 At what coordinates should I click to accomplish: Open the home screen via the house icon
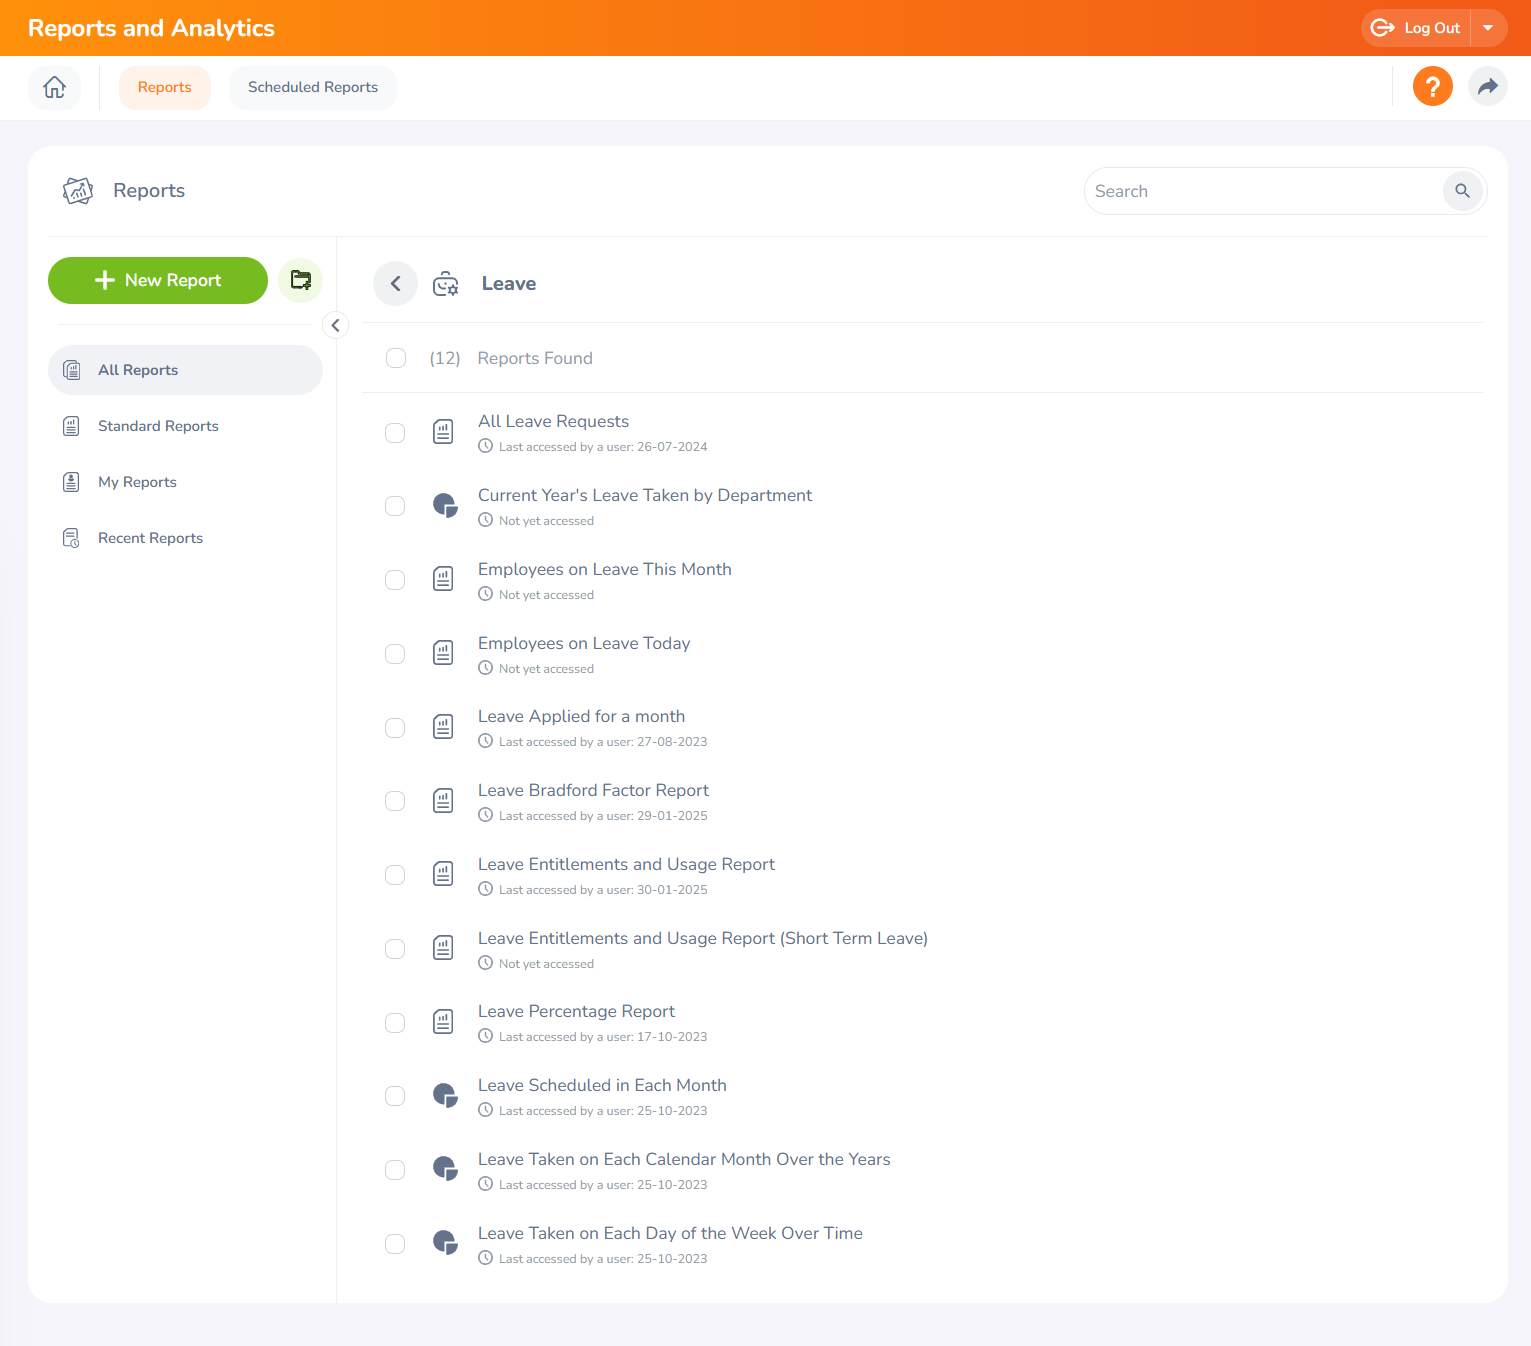[x=54, y=88]
